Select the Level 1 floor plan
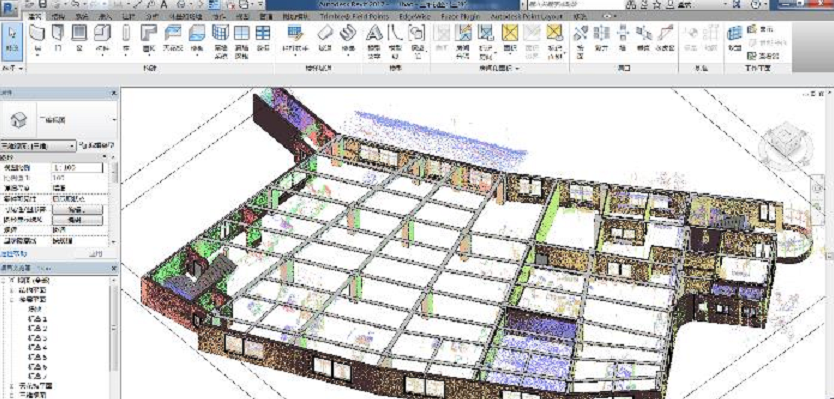Viewport: 834px width, 399px height. [x=37, y=319]
